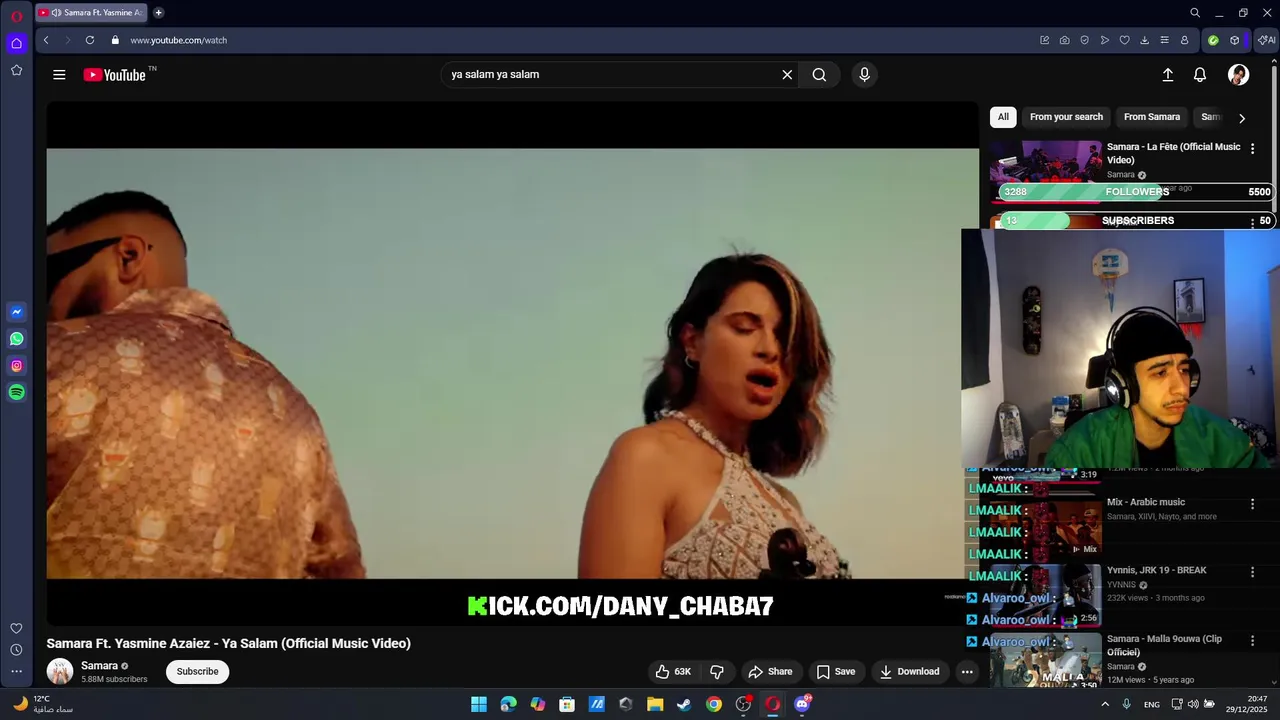This screenshot has height=720, width=1280.
Task: Go back in browser history
Action: [46, 40]
